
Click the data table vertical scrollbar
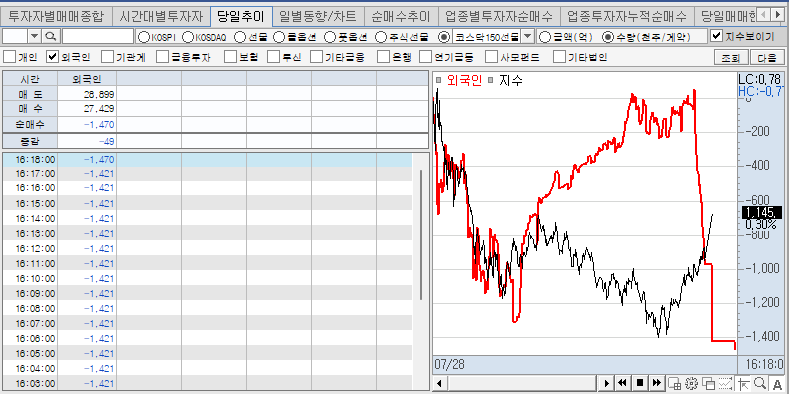tap(421, 234)
